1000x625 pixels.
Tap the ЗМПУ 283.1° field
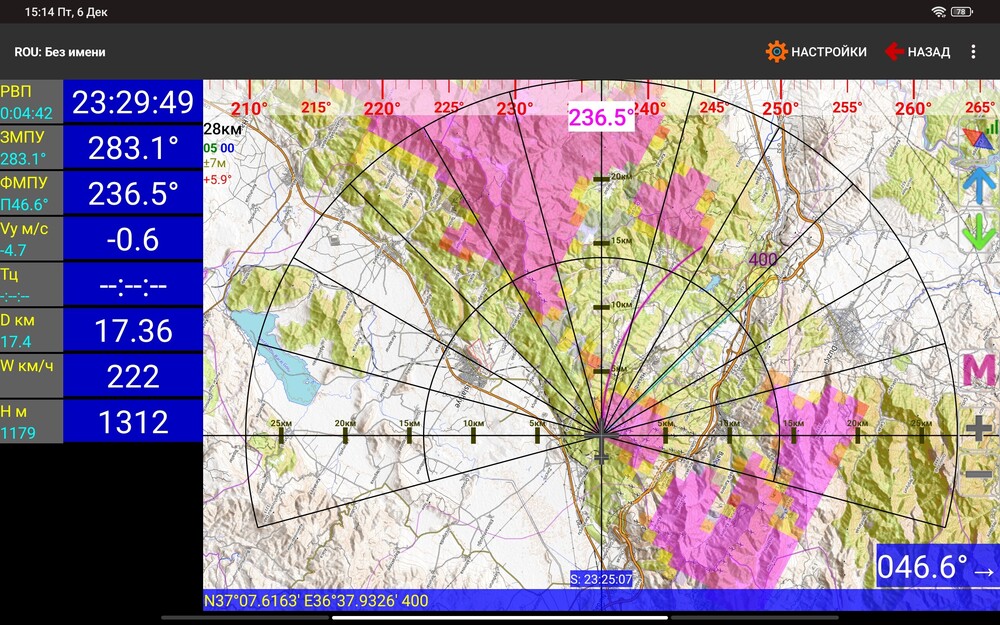click(100, 147)
